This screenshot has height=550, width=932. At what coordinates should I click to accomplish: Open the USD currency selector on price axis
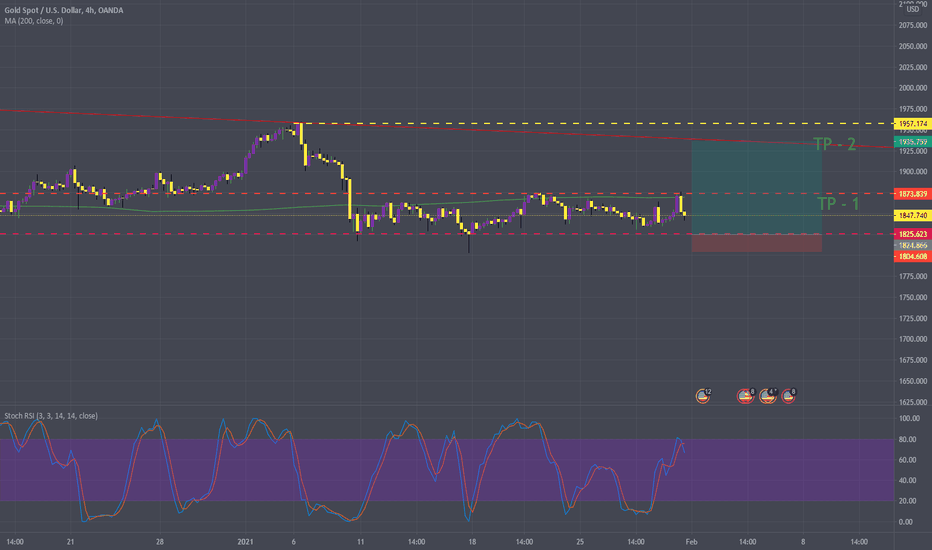click(x=912, y=9)
